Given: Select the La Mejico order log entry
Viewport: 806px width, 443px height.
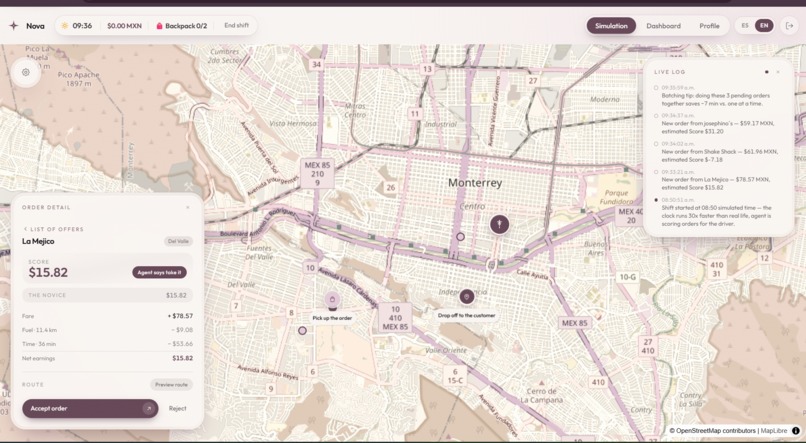Looking at the screenshot, I should pos(718,180).
